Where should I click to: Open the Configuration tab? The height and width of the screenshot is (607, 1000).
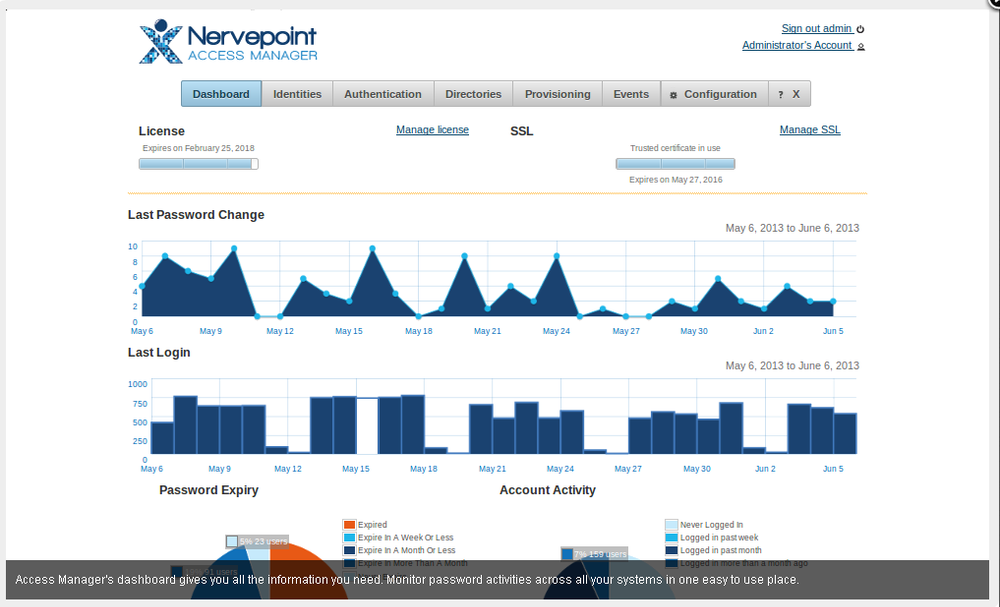(x=714, y=94)
